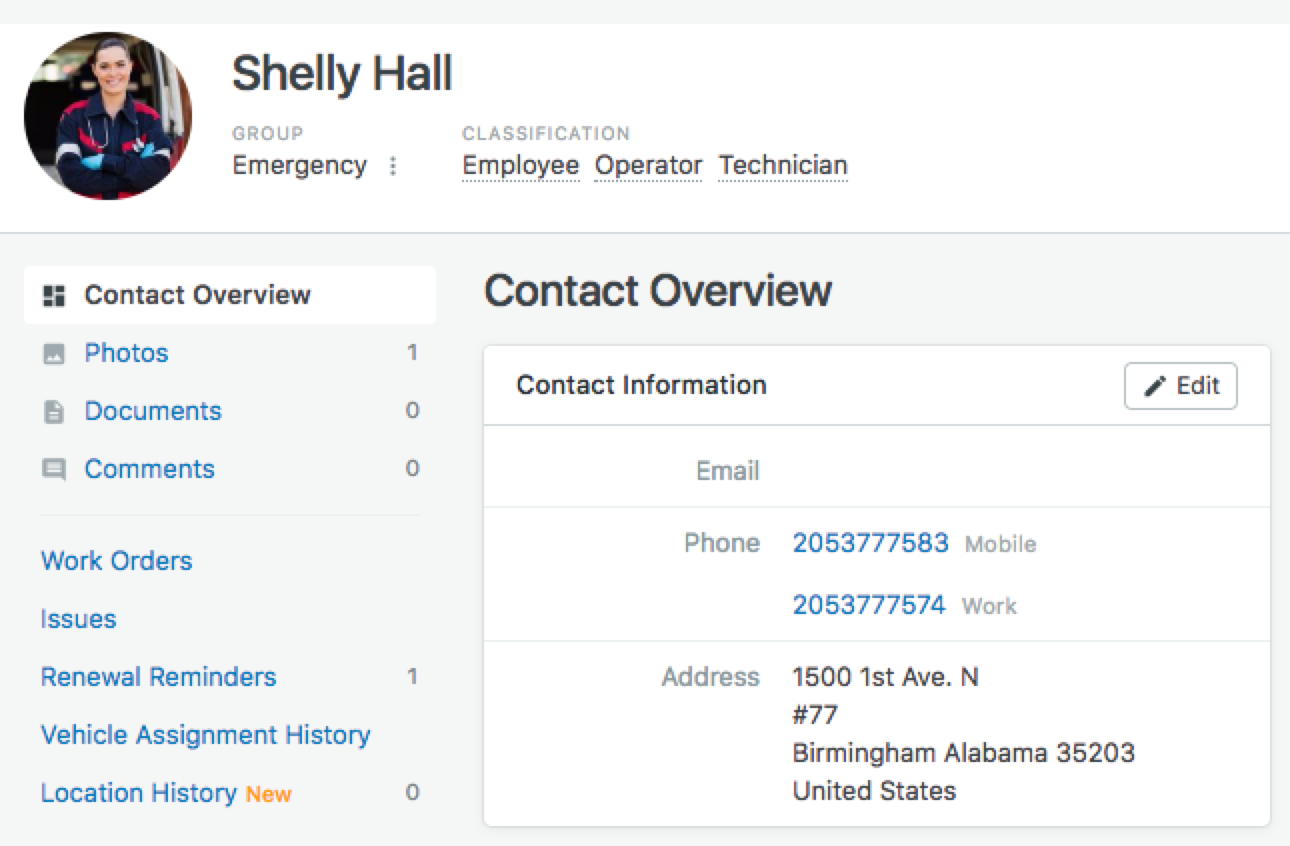
Task: Open Work Orders link
Action: coord(116,561)
